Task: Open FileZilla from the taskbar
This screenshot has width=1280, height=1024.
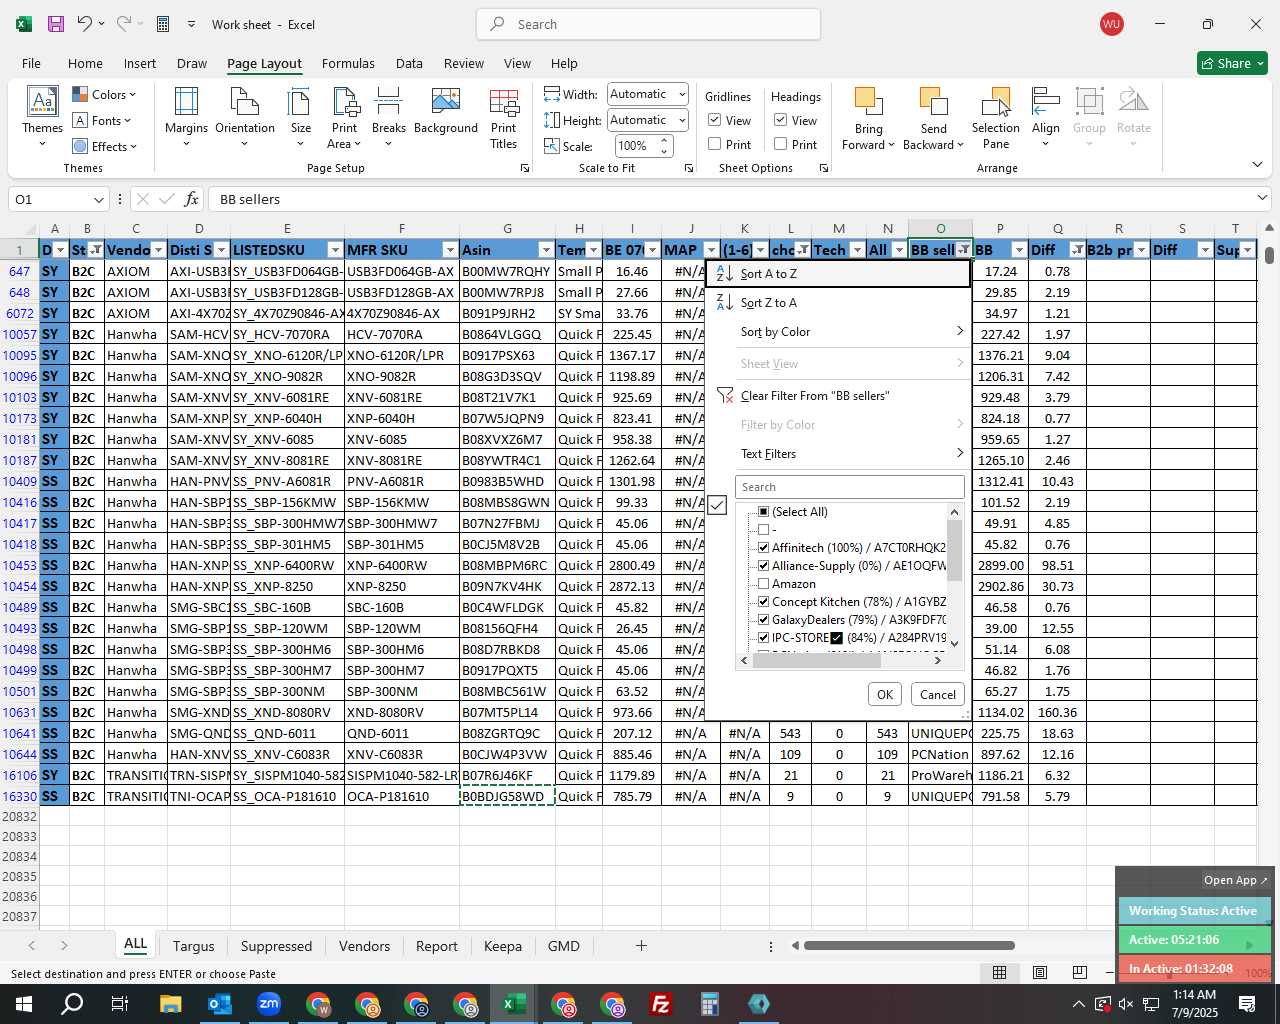Action: click(x=661, y=1004)
